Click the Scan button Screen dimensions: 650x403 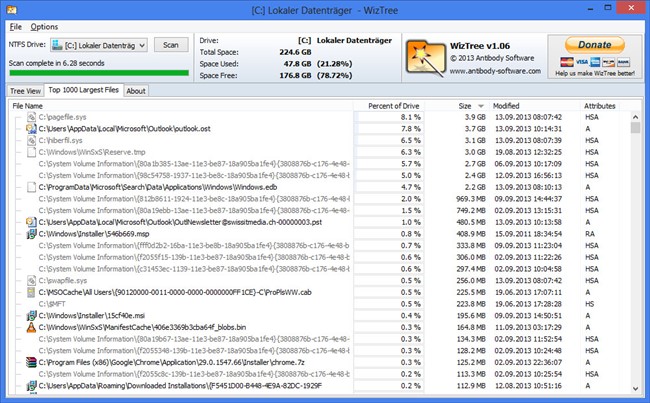pos(171,45)
